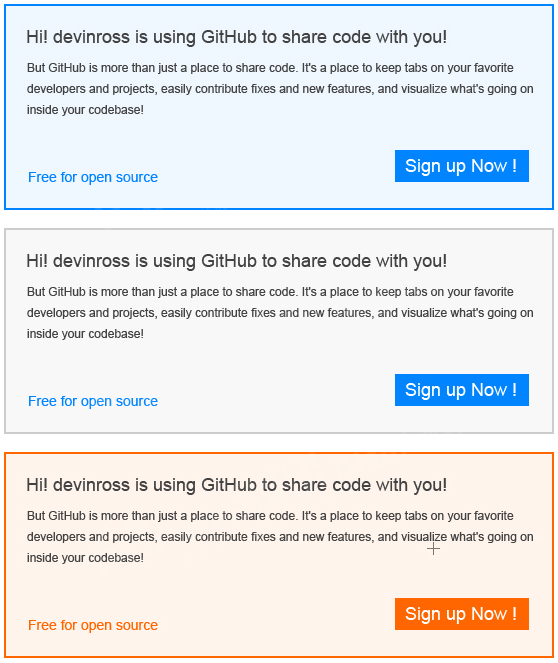Open the orange Free for open source link
Screen dimensions: 558x663
(93, 625)
